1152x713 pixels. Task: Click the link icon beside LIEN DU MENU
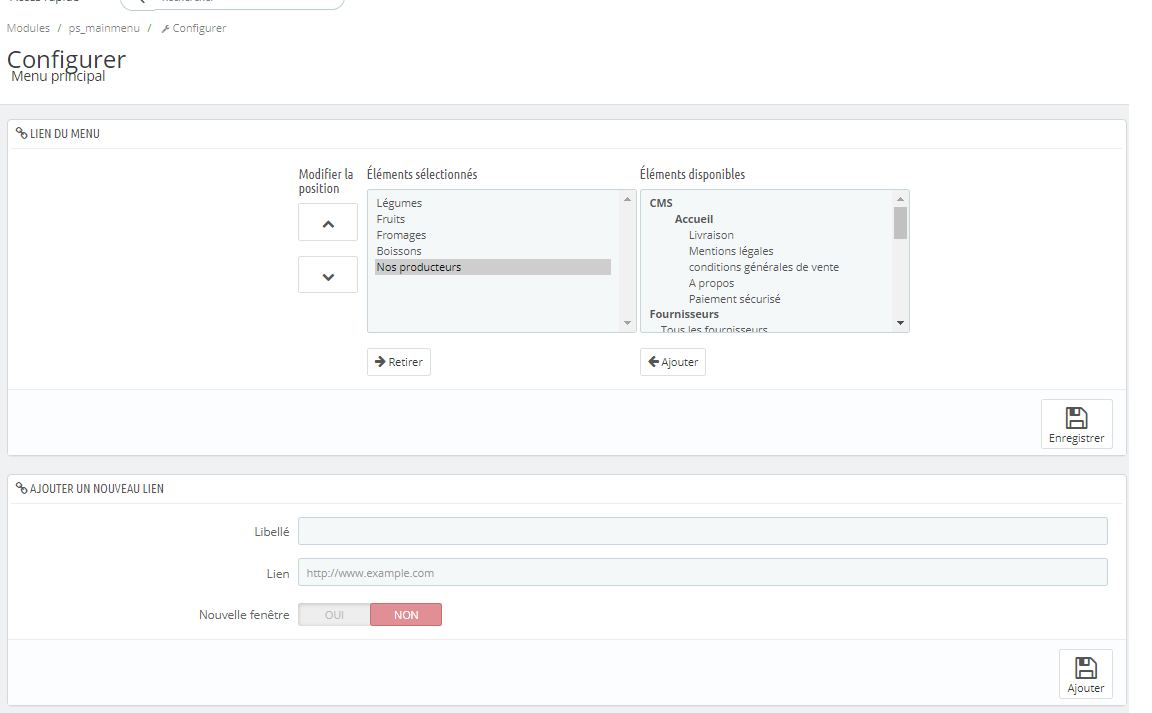[21, 133]
